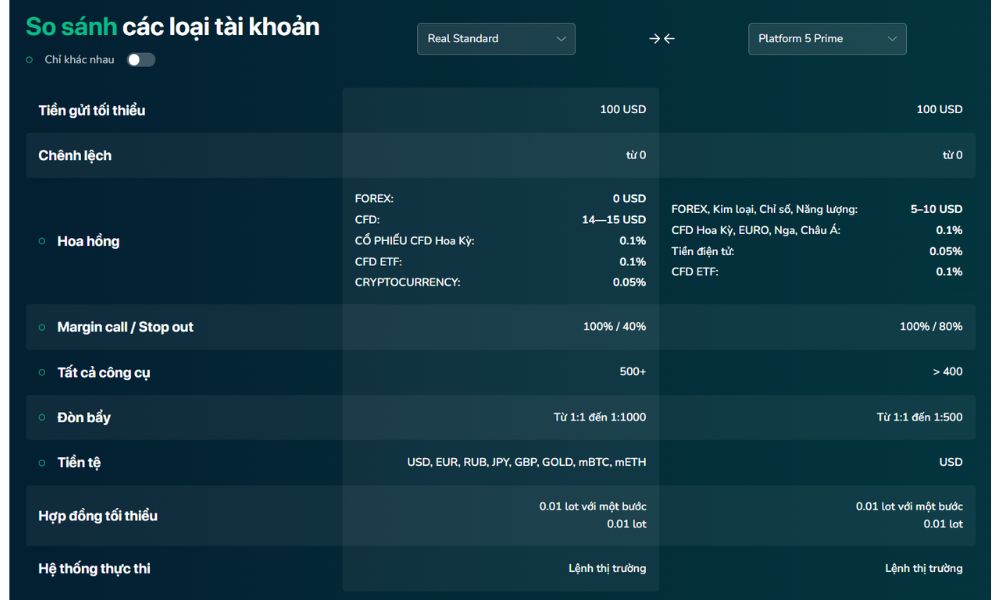This screenshot has height=600, width=1000.
Task: Click the Hoa hồng row title
Action: [x=88, y=241]
